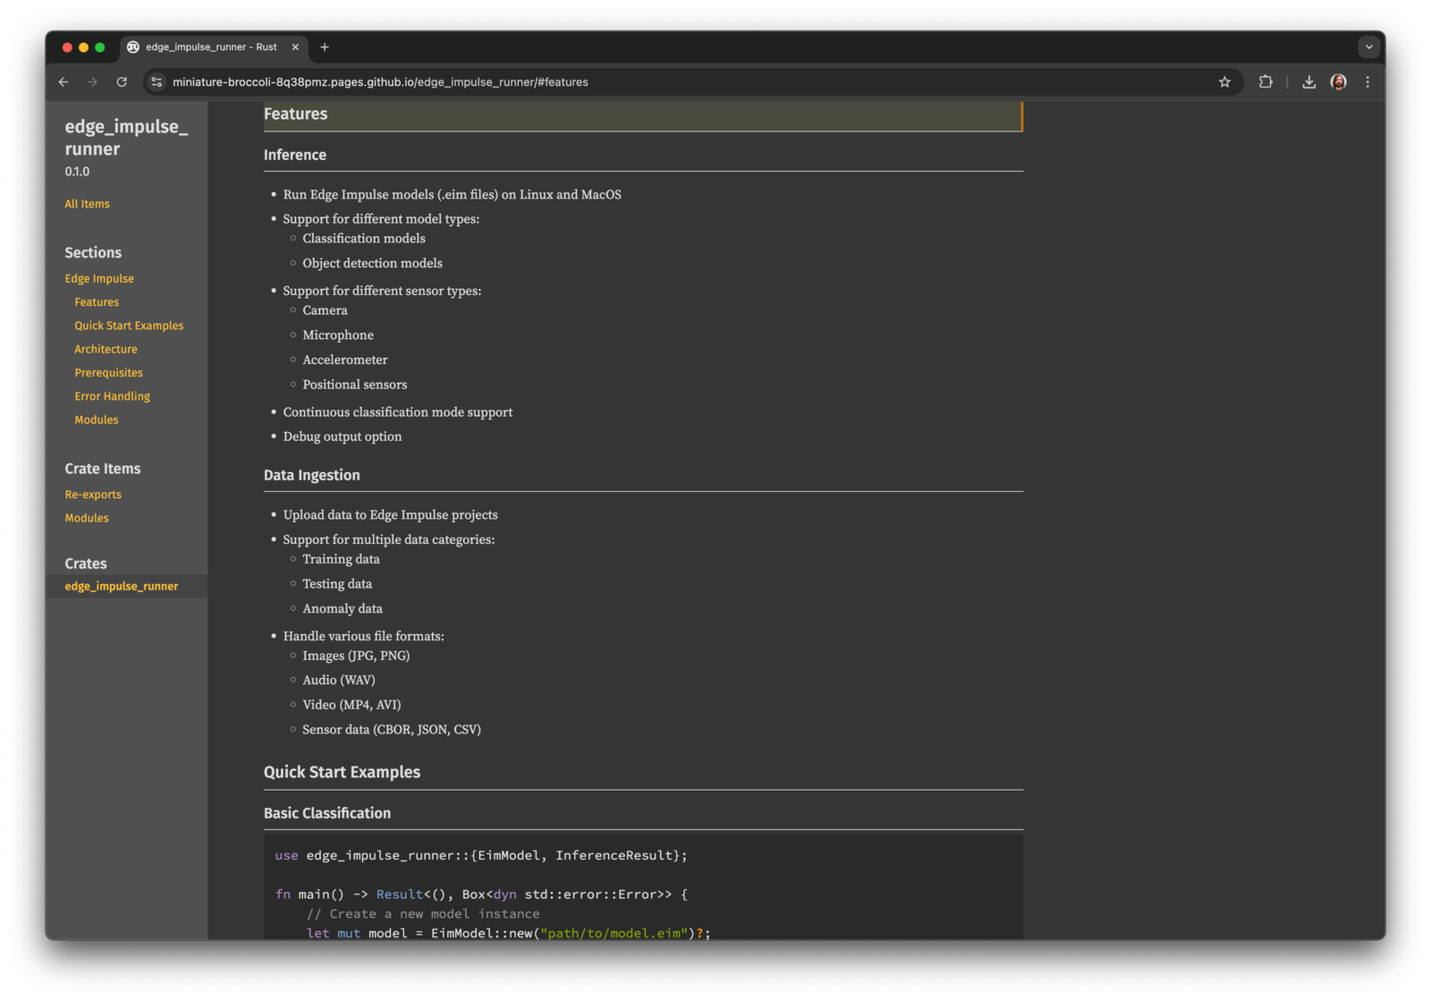The image size is (1431, 1000).
Task: Click 'Classification models' list item
Action: 364,238
